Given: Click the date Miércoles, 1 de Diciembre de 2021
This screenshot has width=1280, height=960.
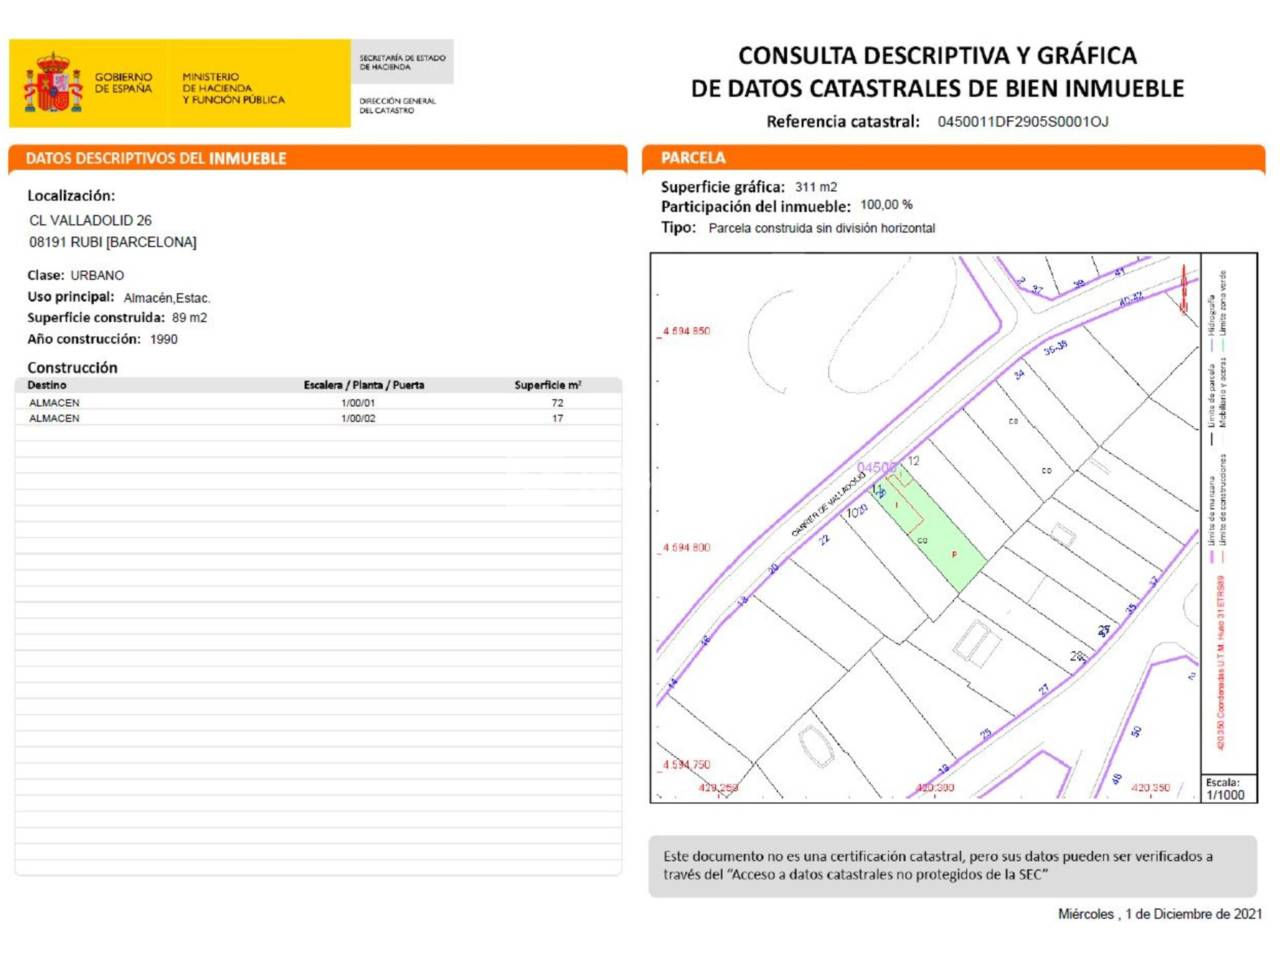Looking at the screenshot, I should coord(1160,914).
